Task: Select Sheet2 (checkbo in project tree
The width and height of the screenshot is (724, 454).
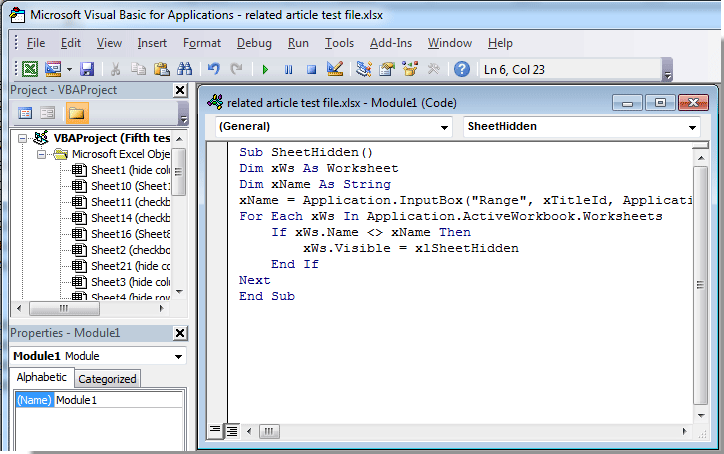Action: point(130,250)
